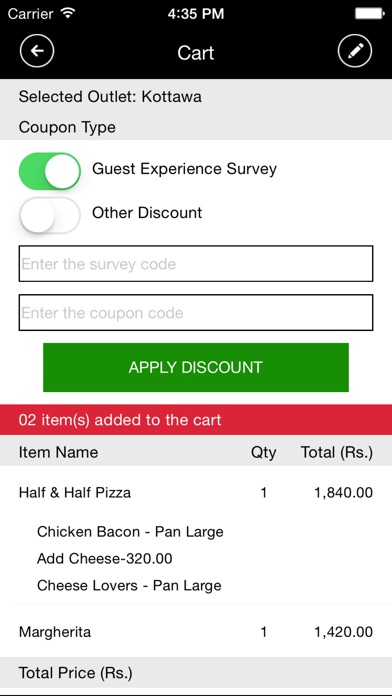Tap the 1,420.00 total amount
This screenshot has height=696, width=392.
pos(344,632)
